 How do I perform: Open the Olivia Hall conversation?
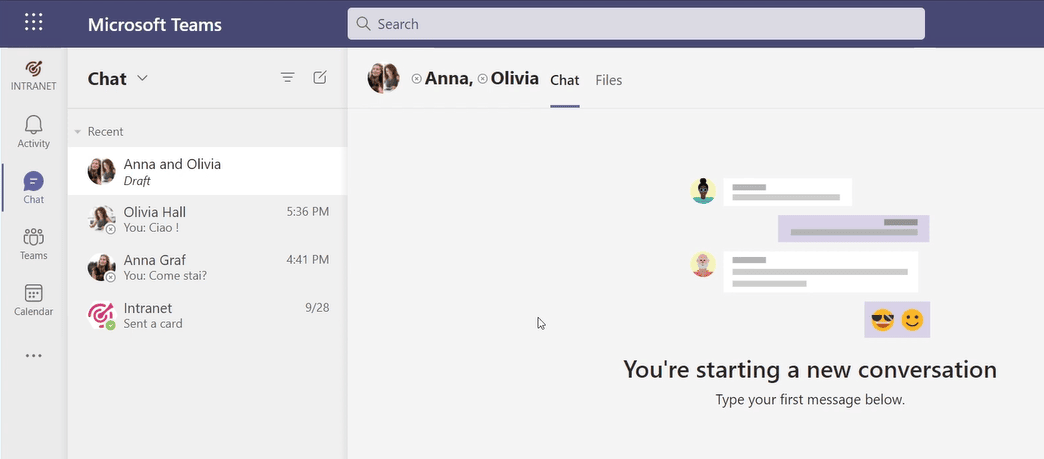tap(206, 219)
